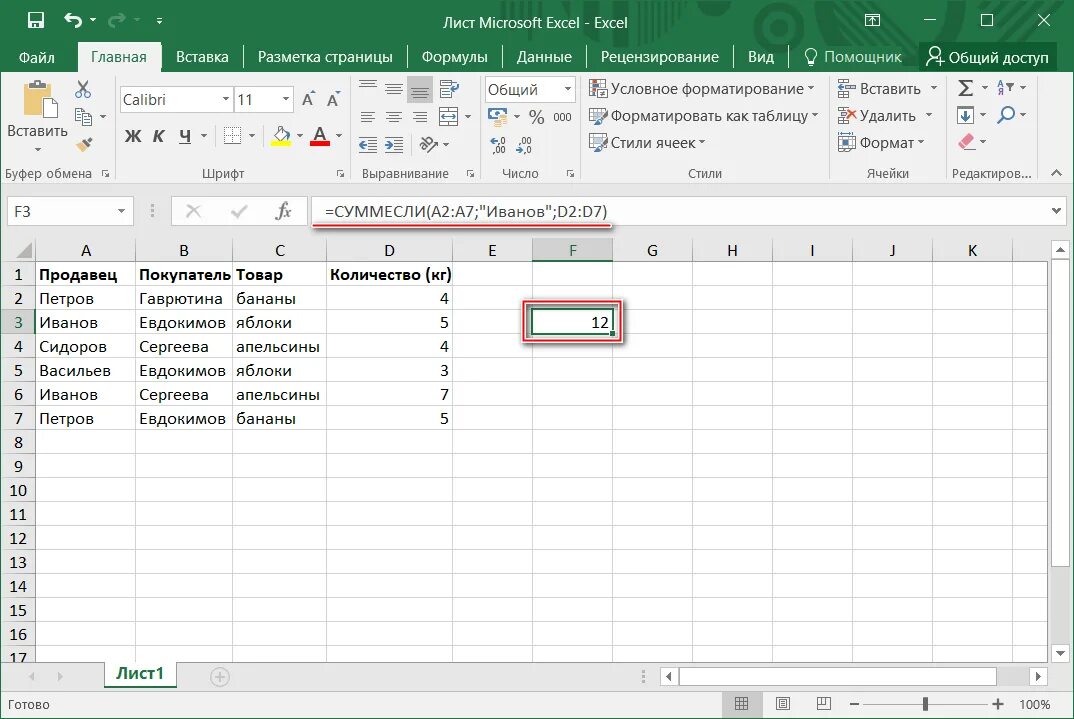Toggle wrap text
Image resolution: width=1074 pixels, height=719 pixels.
449,88
